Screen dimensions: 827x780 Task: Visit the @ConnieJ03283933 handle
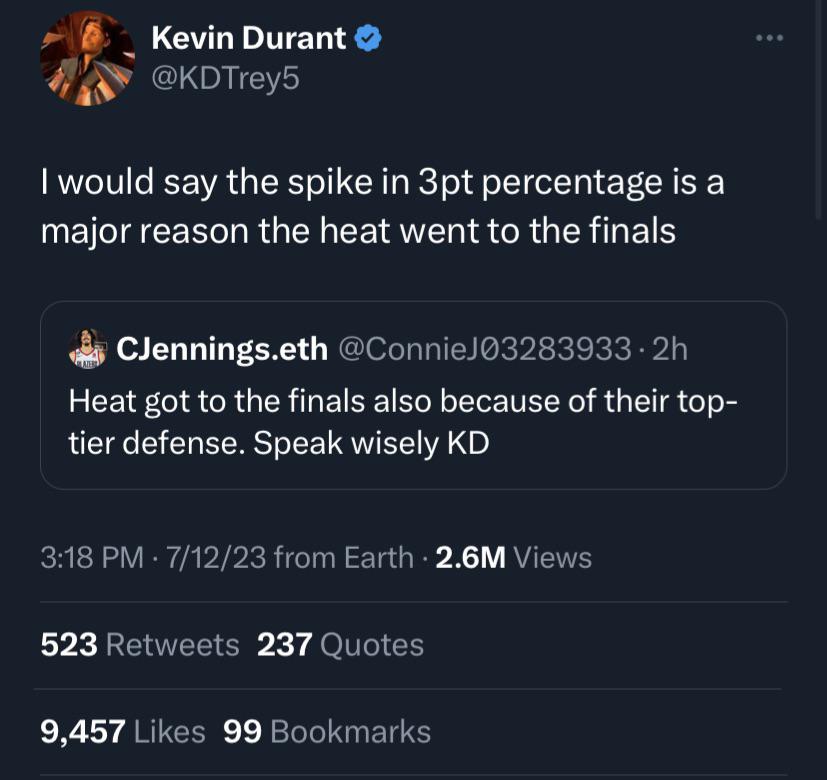click(x=485, y=348)
